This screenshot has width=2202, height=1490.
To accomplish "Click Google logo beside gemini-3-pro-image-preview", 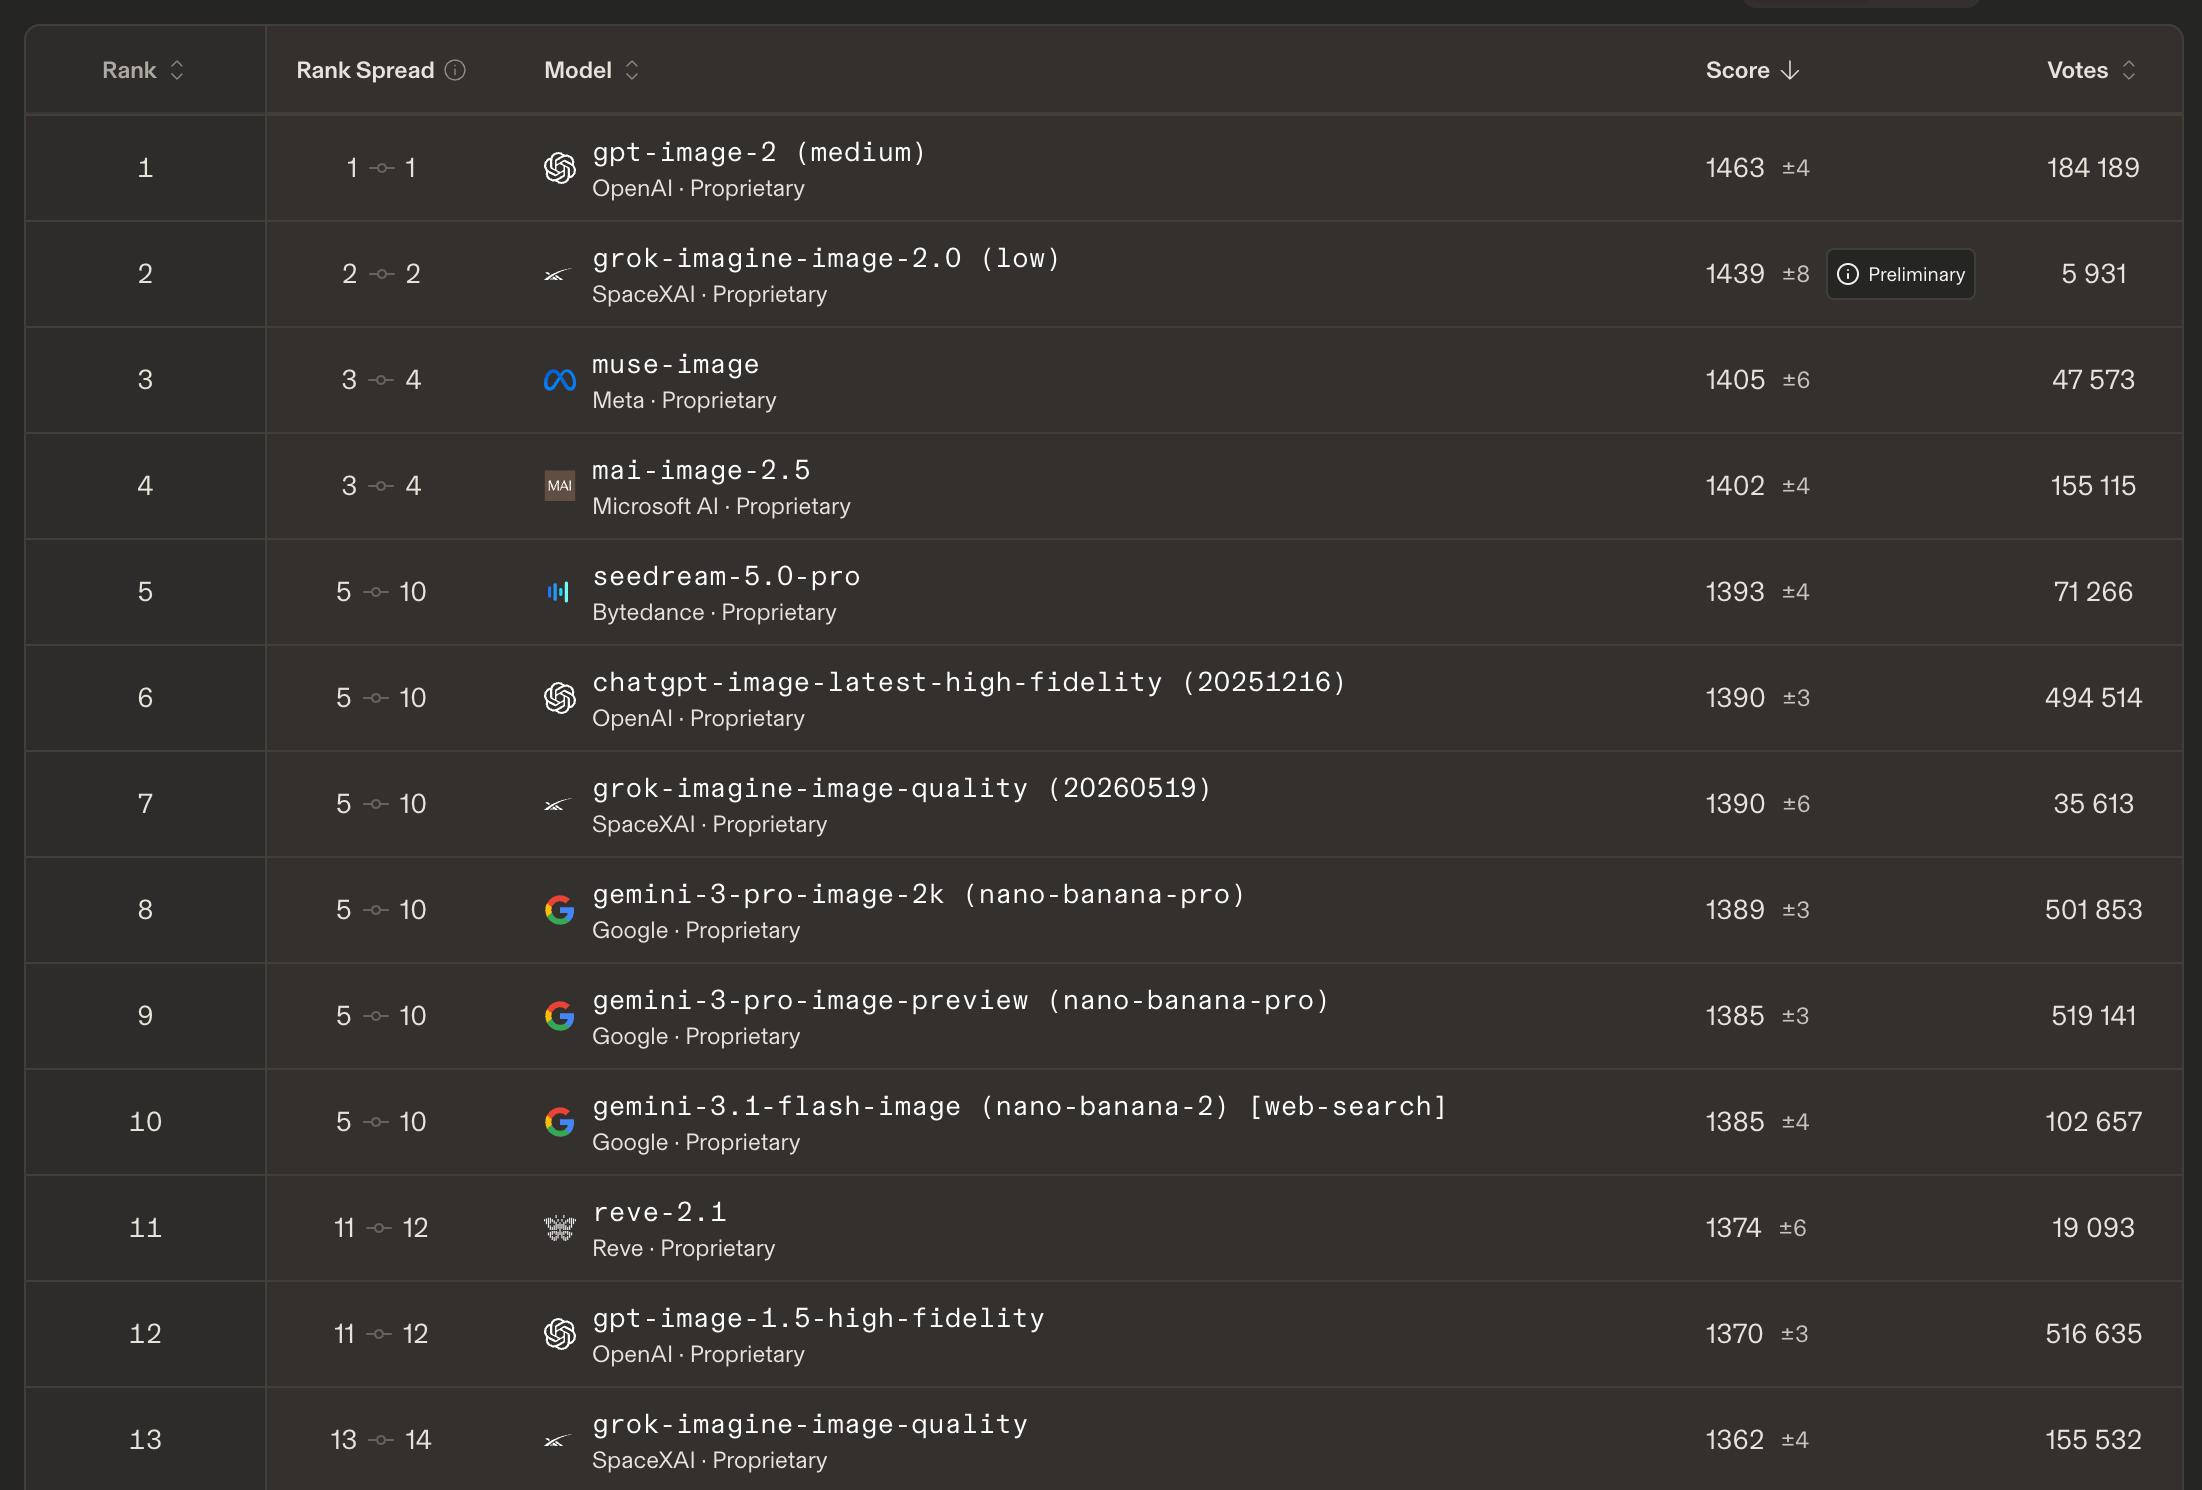I will click(x=560, y=1016).
